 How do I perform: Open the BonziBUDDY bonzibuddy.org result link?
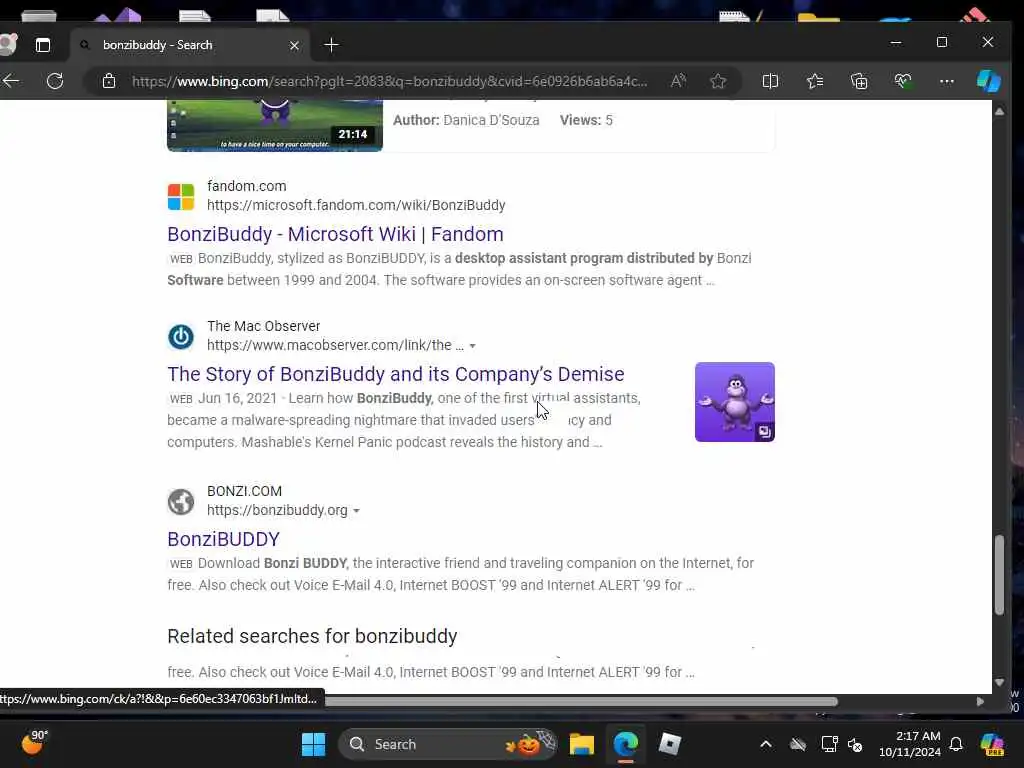pyautogui.click(x=223, y=539)
